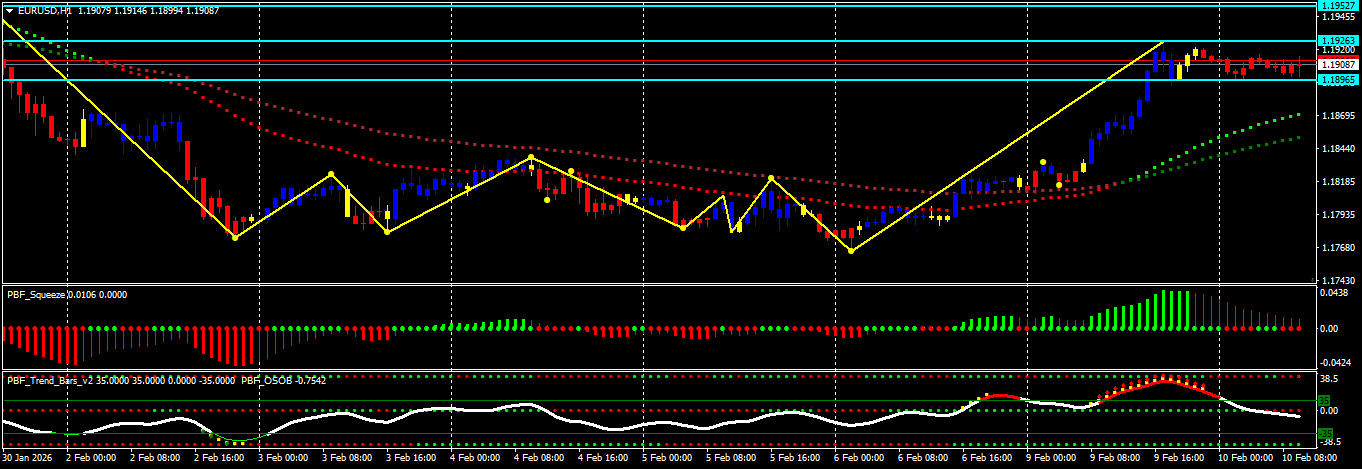The image size is (1362, 469).
Task: Click the 5 Feb 08:00 time label
Action: pos(731,457)
